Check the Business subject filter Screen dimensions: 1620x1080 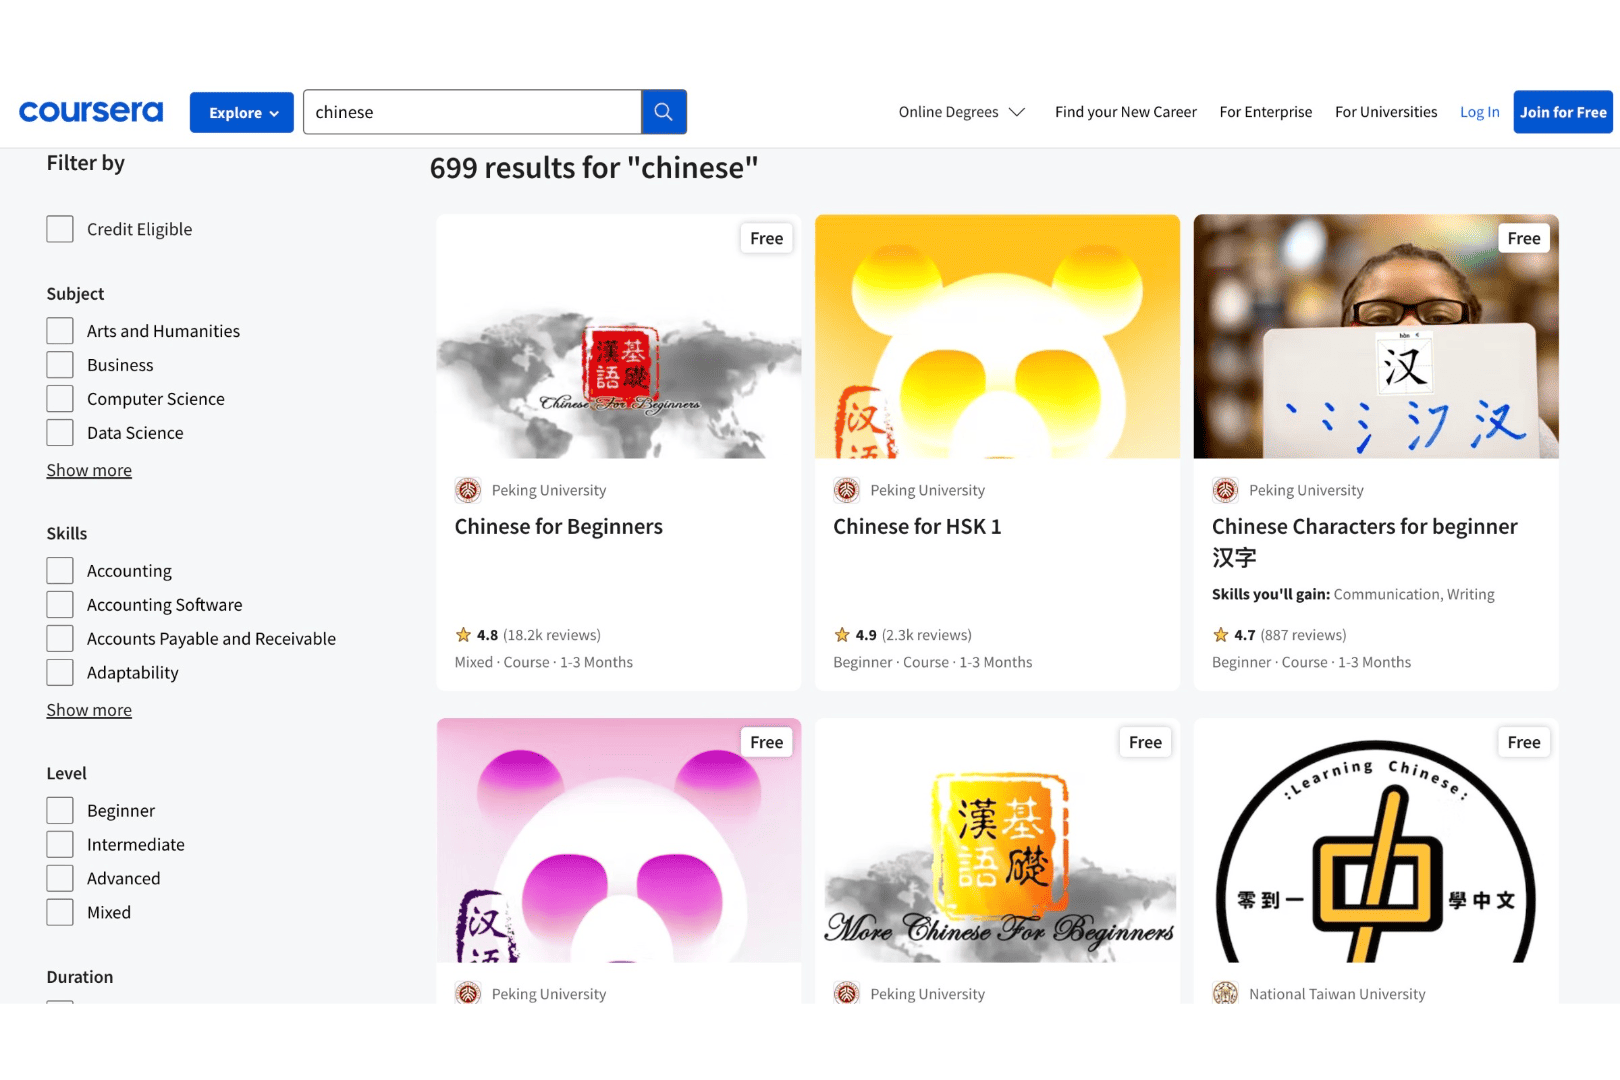tap(60, 365)
